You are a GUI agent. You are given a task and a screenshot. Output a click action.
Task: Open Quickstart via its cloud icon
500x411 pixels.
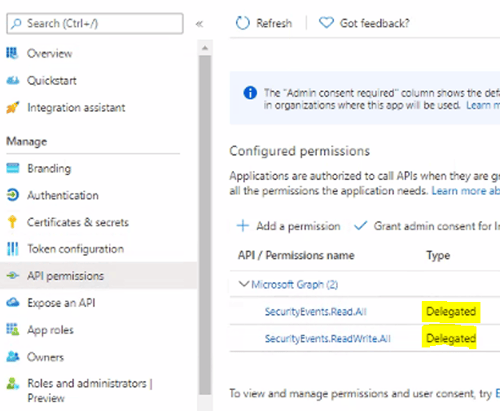click(x=13, y=80)
